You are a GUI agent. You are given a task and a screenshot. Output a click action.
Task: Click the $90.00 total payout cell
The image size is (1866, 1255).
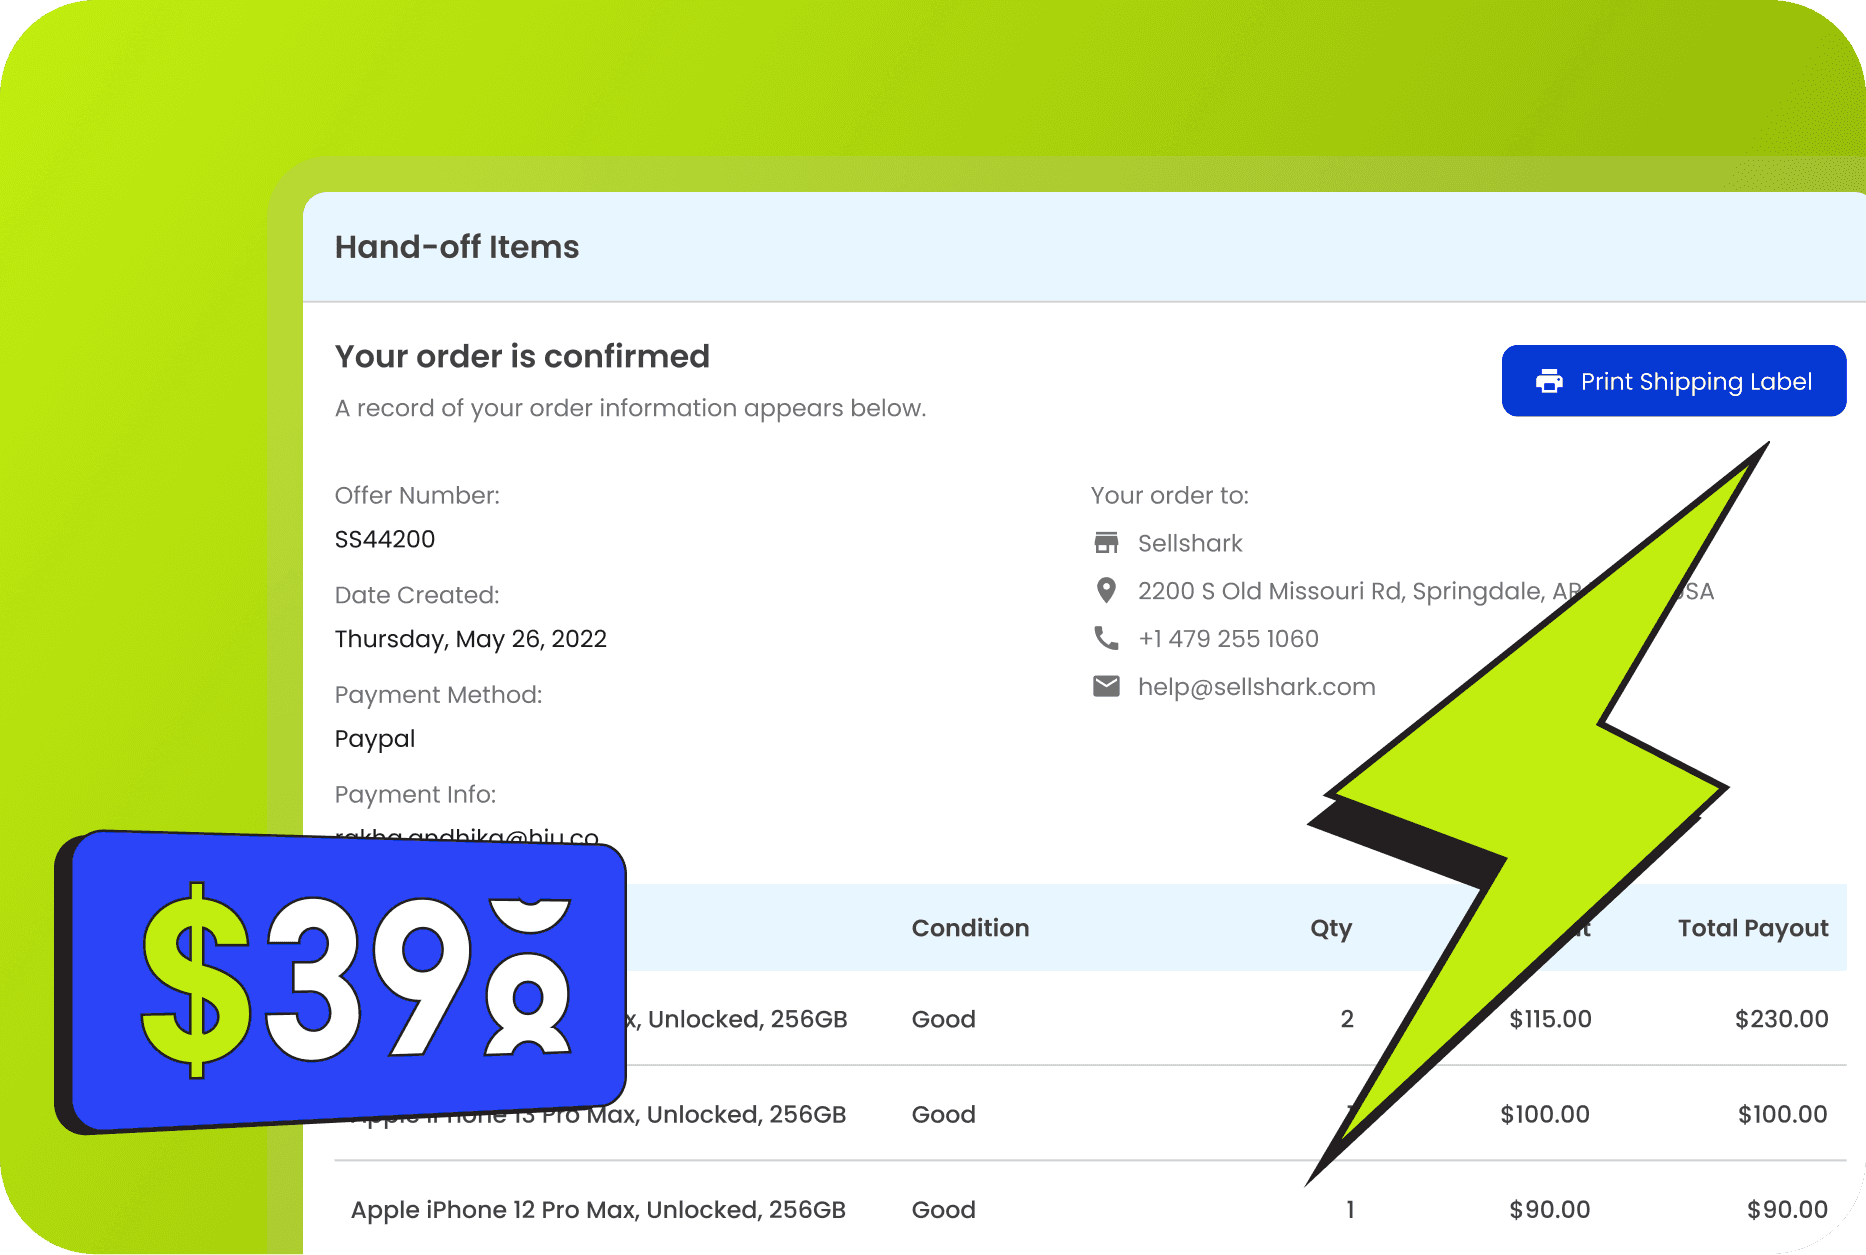[1787, 1210]
